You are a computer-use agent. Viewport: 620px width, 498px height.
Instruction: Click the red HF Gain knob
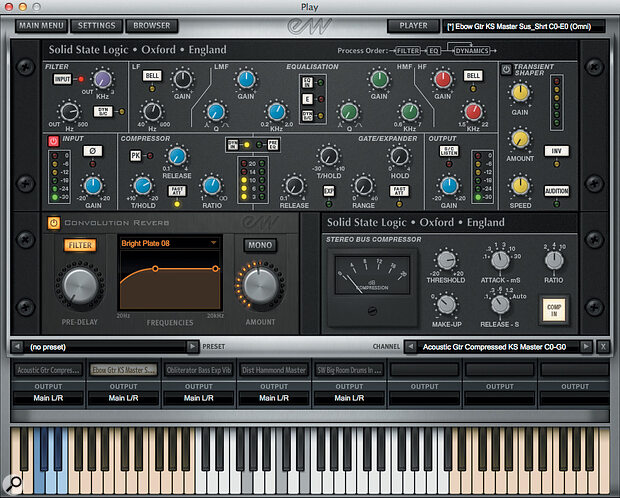point(442,79)
